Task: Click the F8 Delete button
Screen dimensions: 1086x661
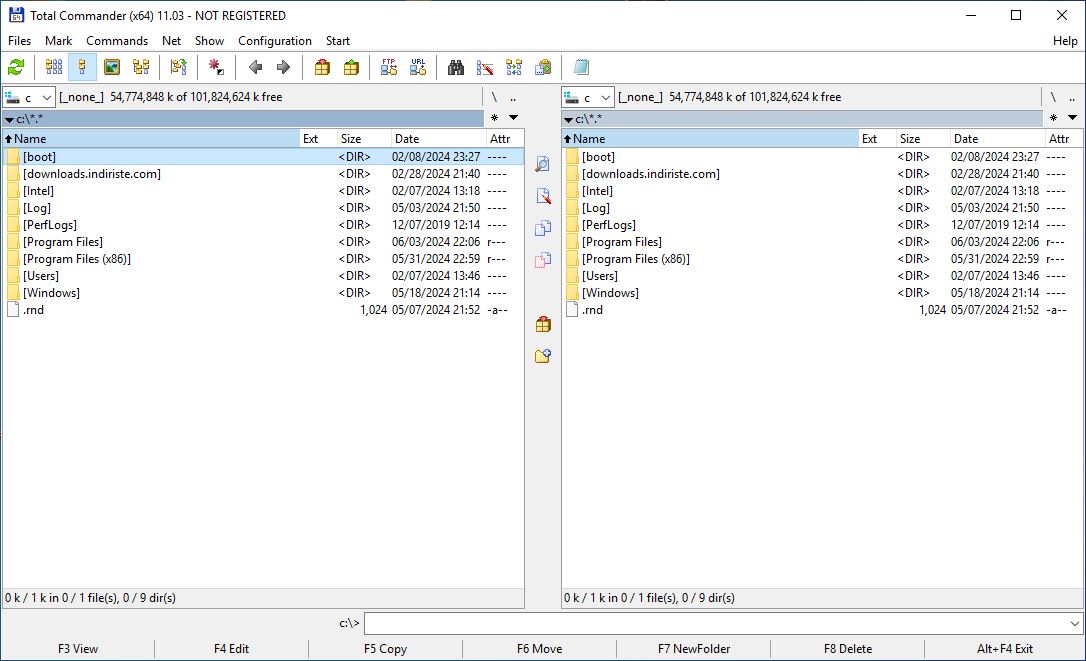Action: (x=848, y=649)
